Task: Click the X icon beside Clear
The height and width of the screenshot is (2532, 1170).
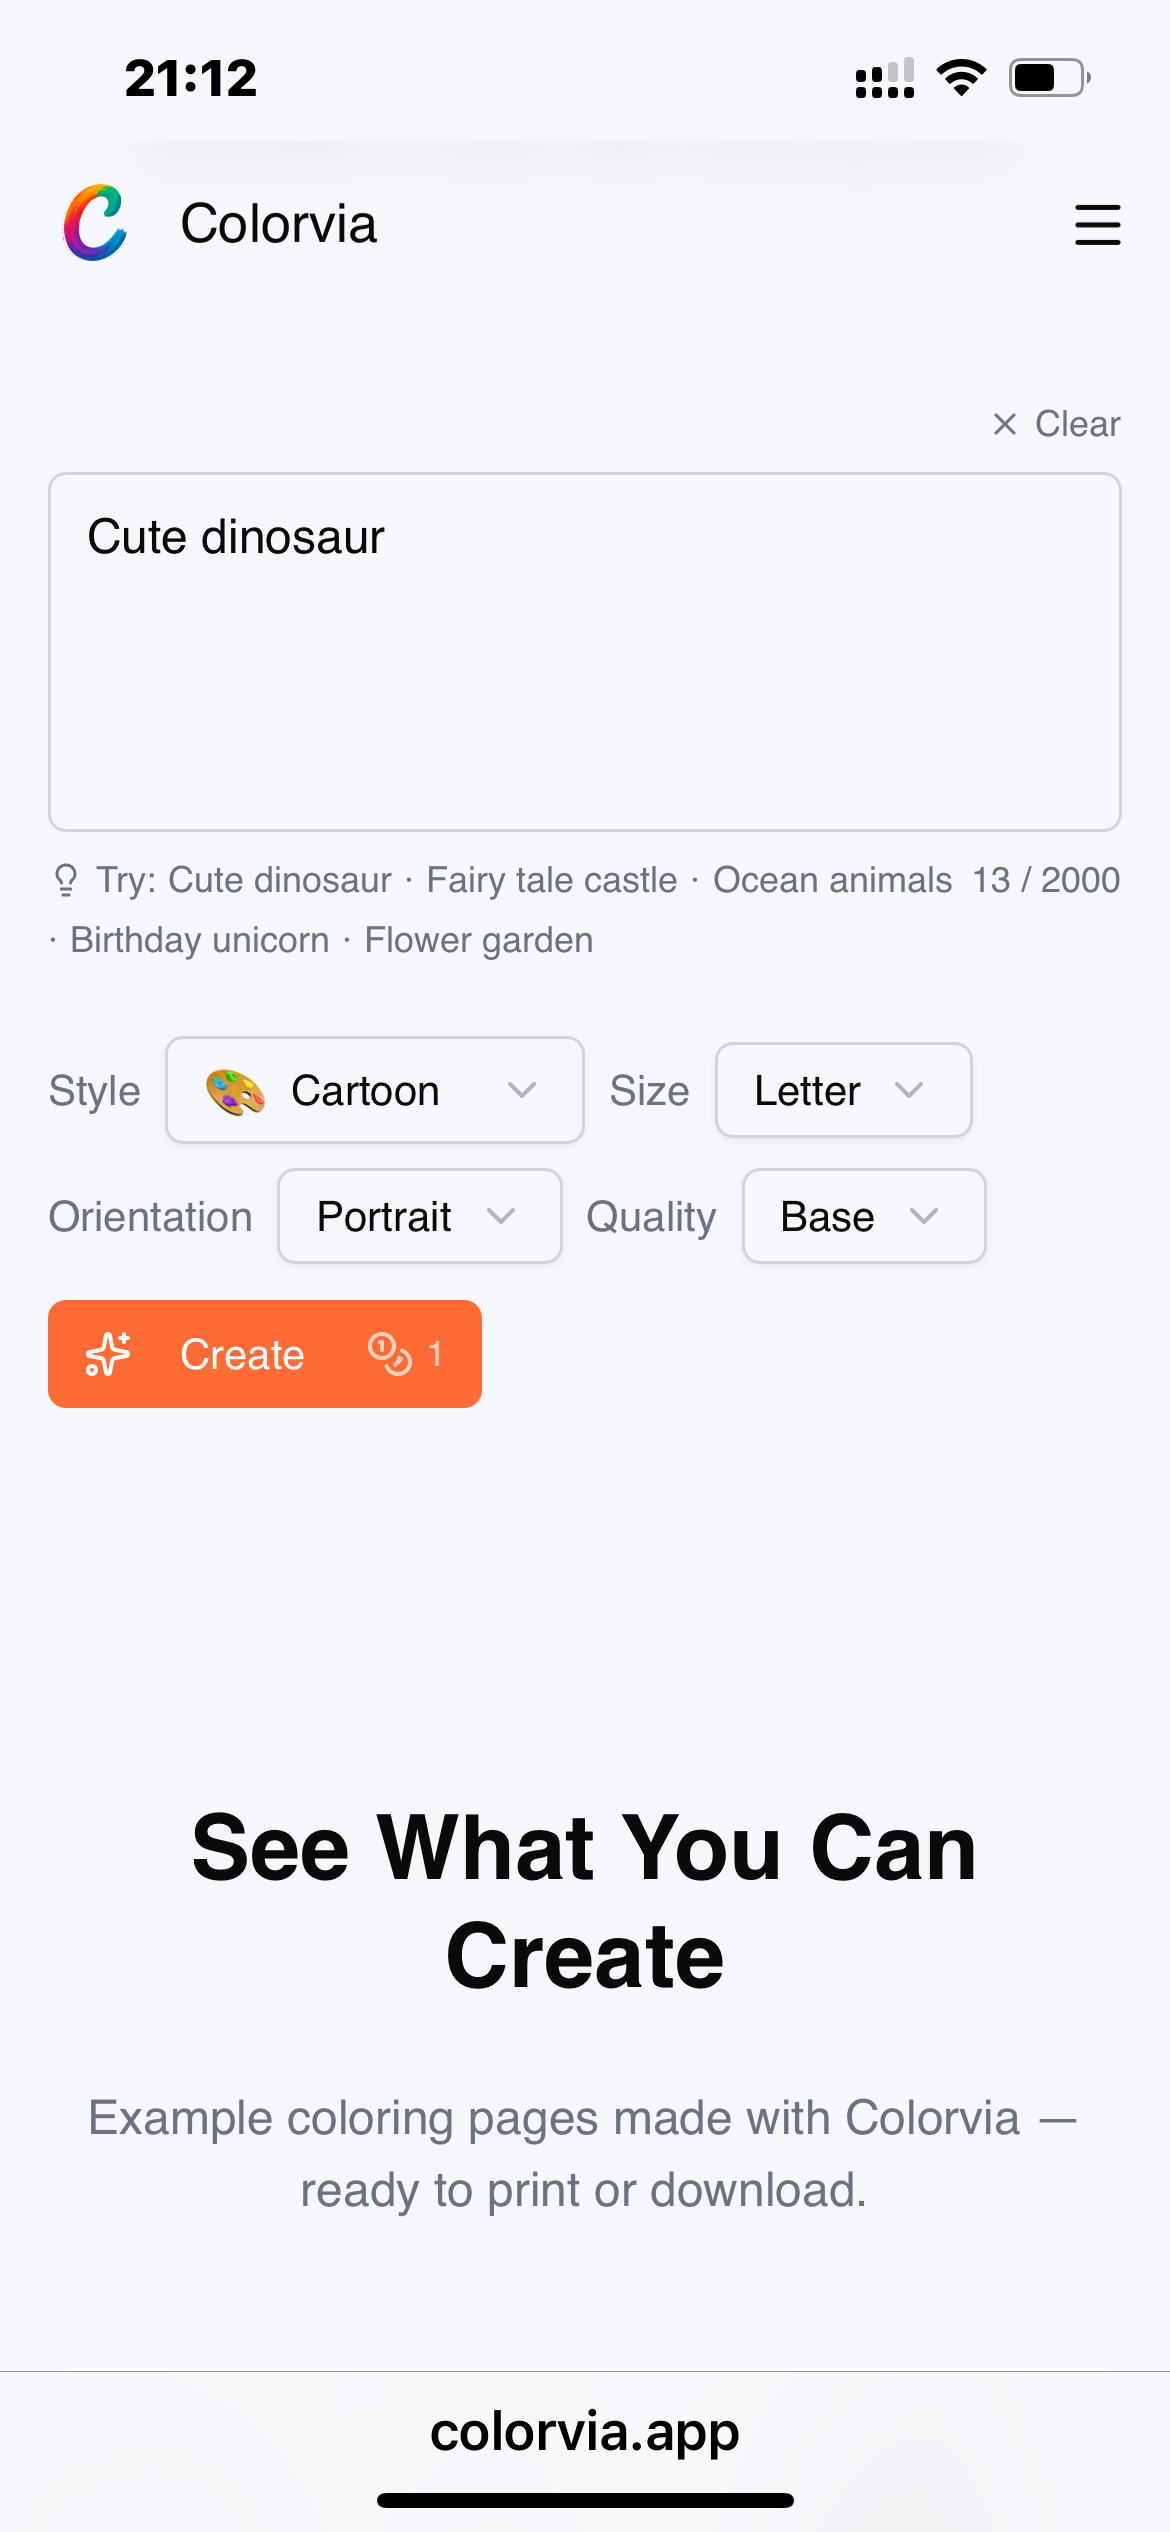Action: (x=1003, y=424)
